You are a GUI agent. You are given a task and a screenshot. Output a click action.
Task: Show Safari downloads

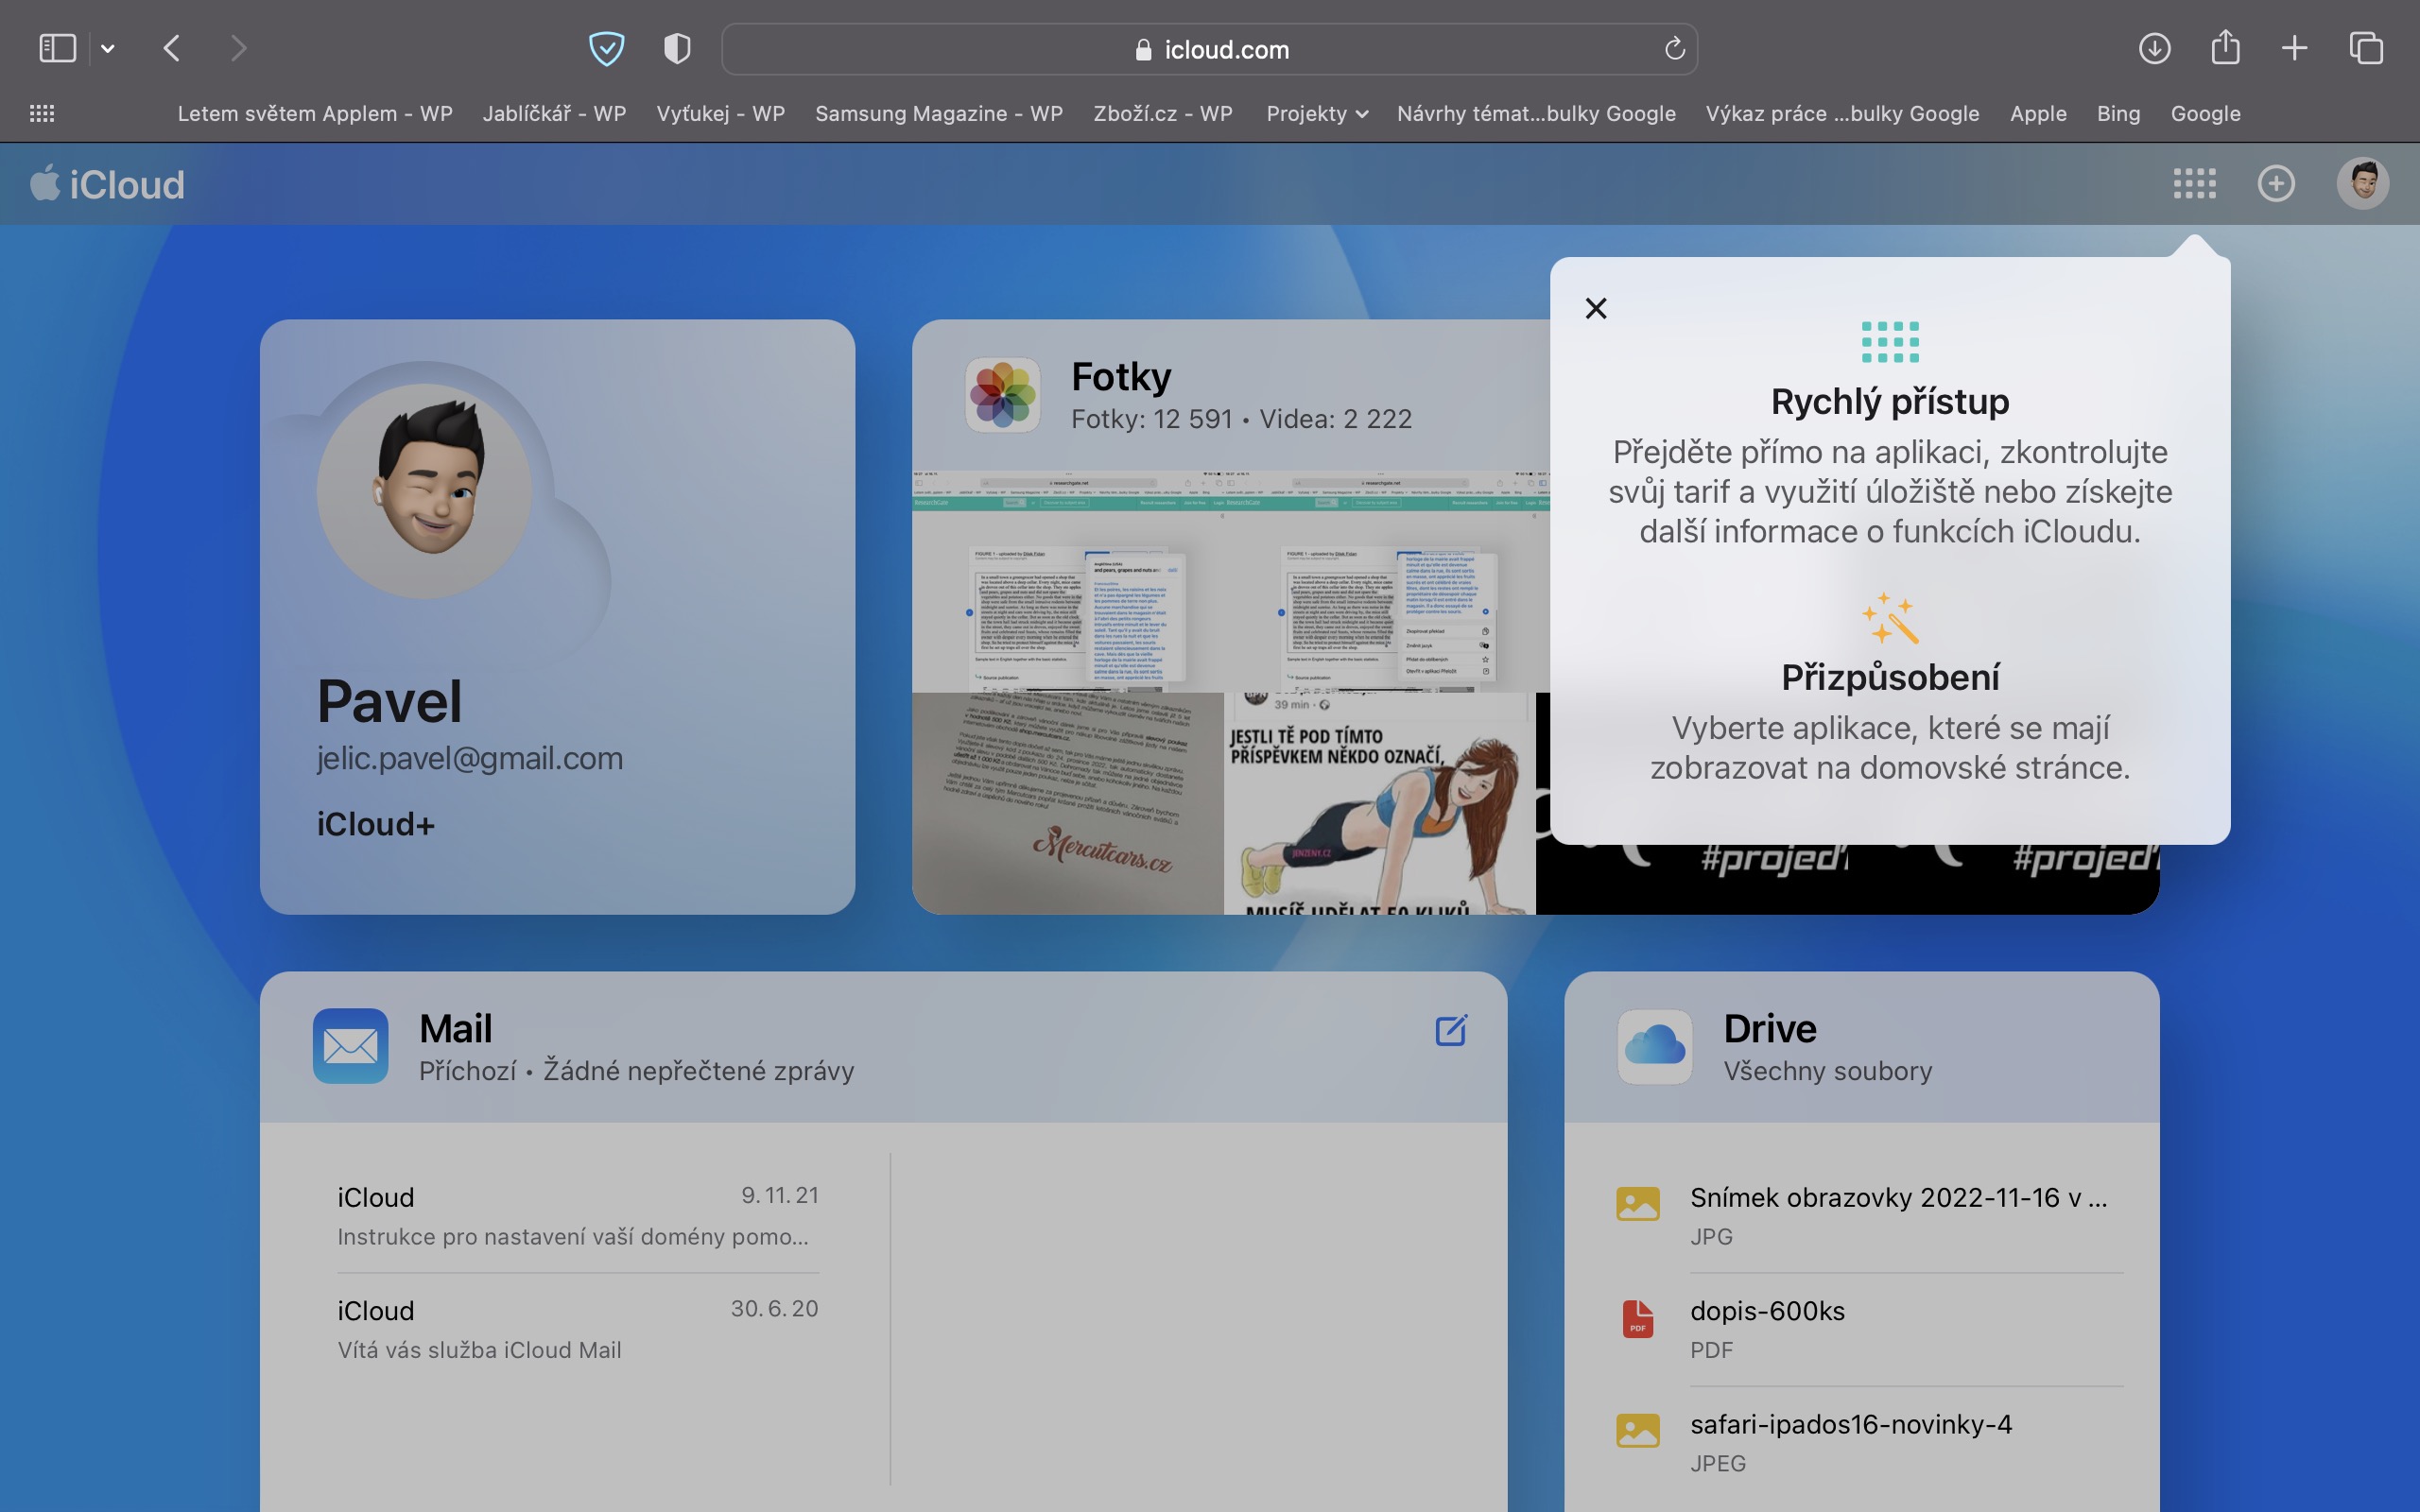tap(2154, 48)
